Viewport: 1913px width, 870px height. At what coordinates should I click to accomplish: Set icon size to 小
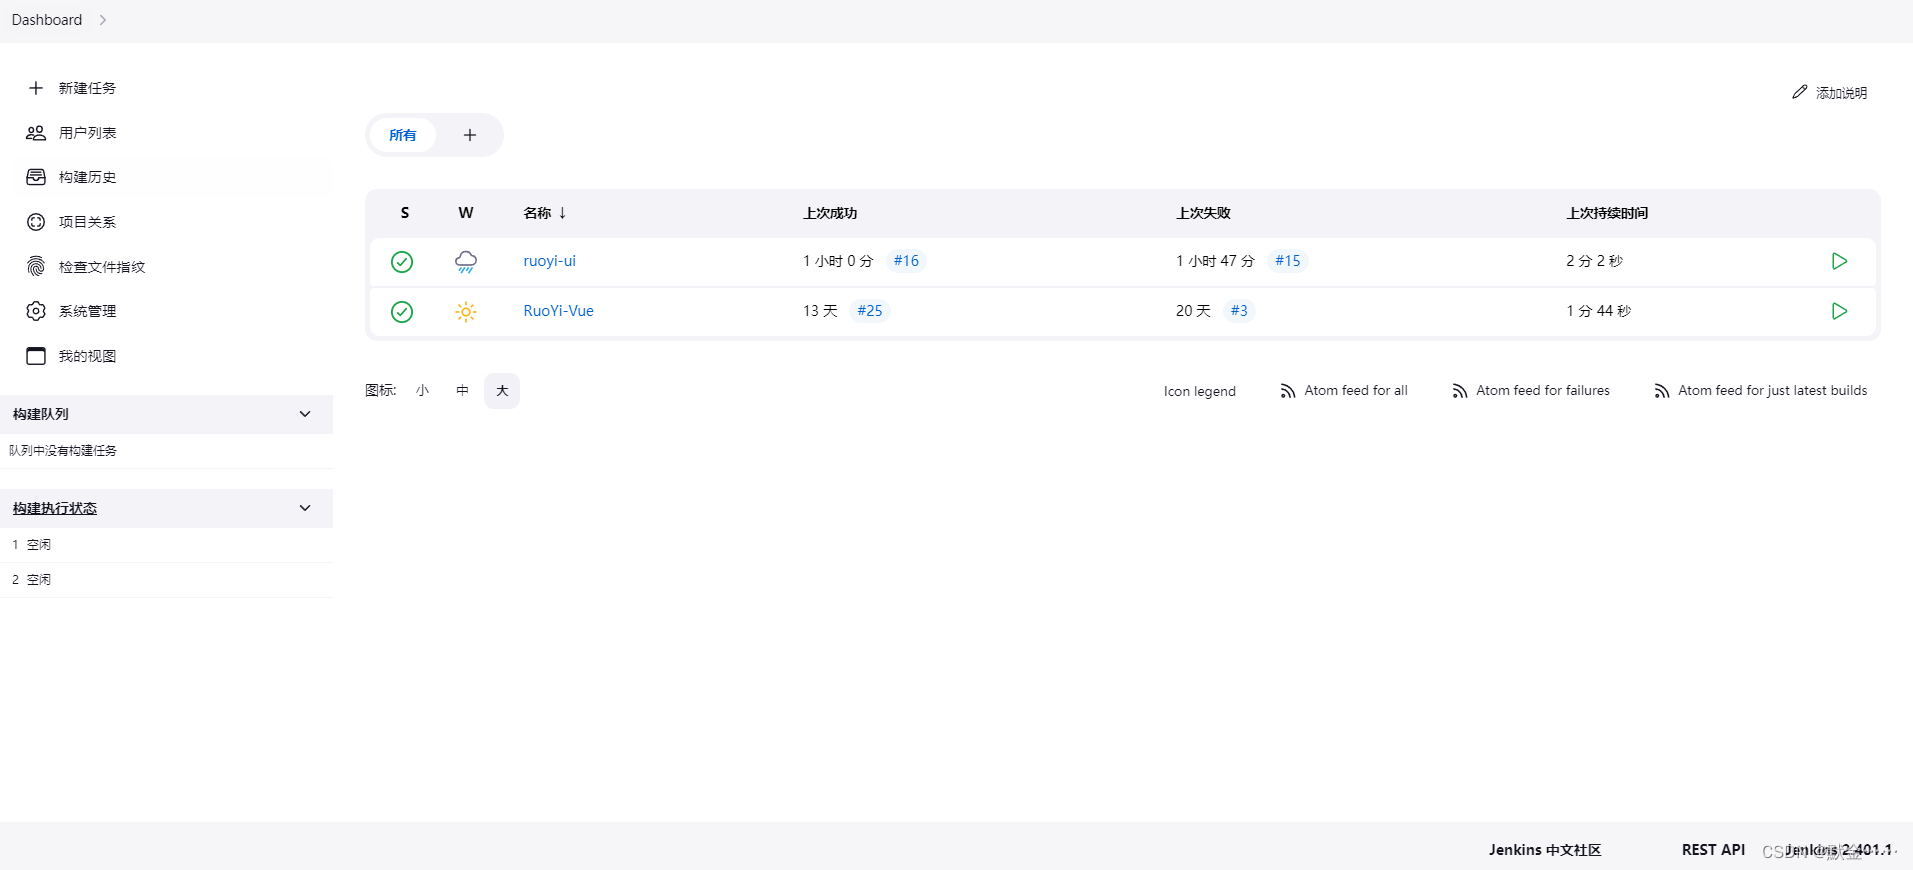pyautogui.click(x=423, y=391)
